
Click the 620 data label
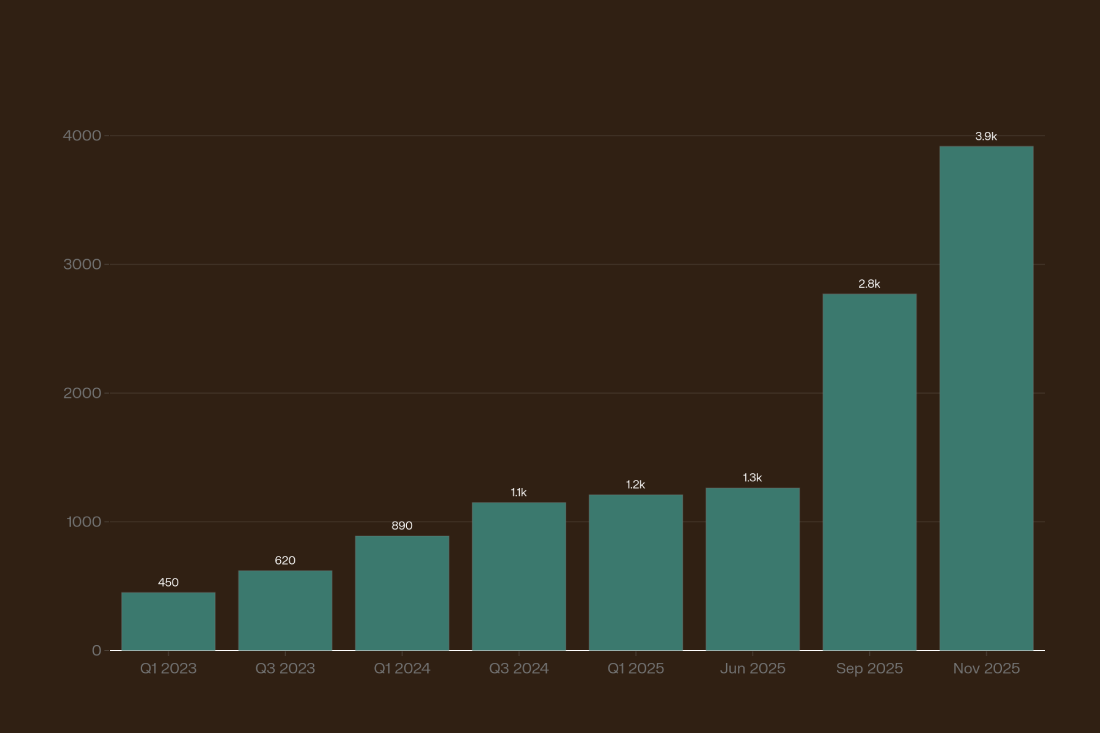(285, 560)
